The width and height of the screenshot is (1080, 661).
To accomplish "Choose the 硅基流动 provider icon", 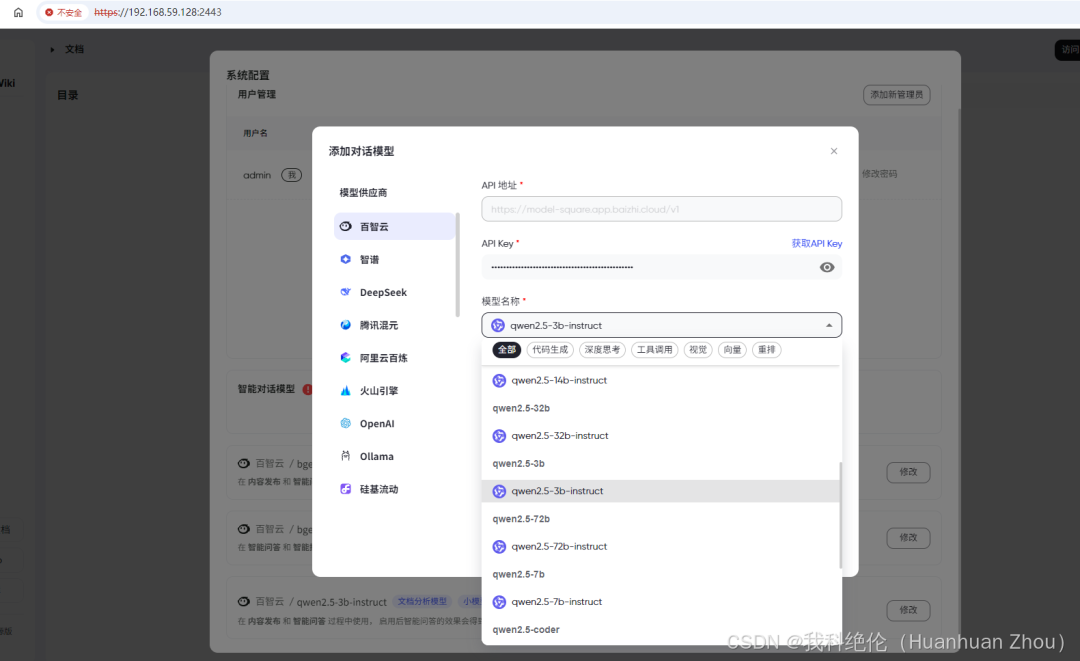I will [x=346, y=489].
